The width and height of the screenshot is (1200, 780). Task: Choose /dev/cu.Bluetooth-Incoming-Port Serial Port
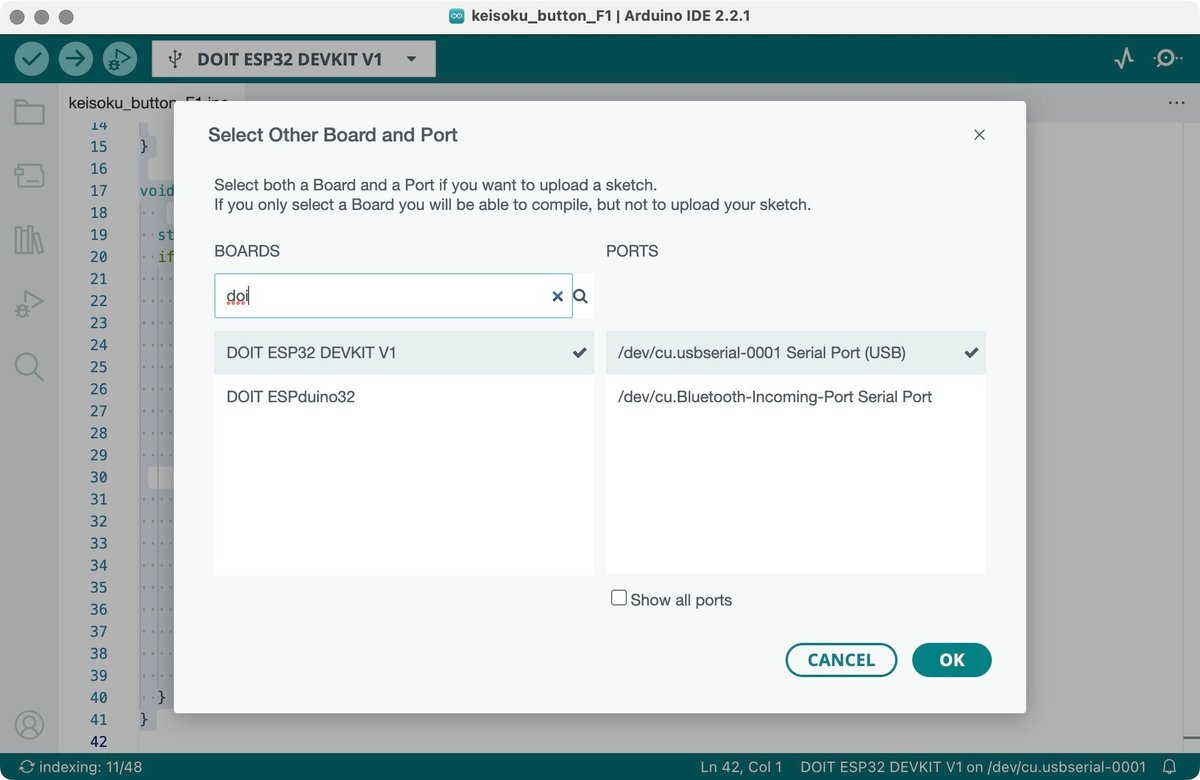coord(796,397)
